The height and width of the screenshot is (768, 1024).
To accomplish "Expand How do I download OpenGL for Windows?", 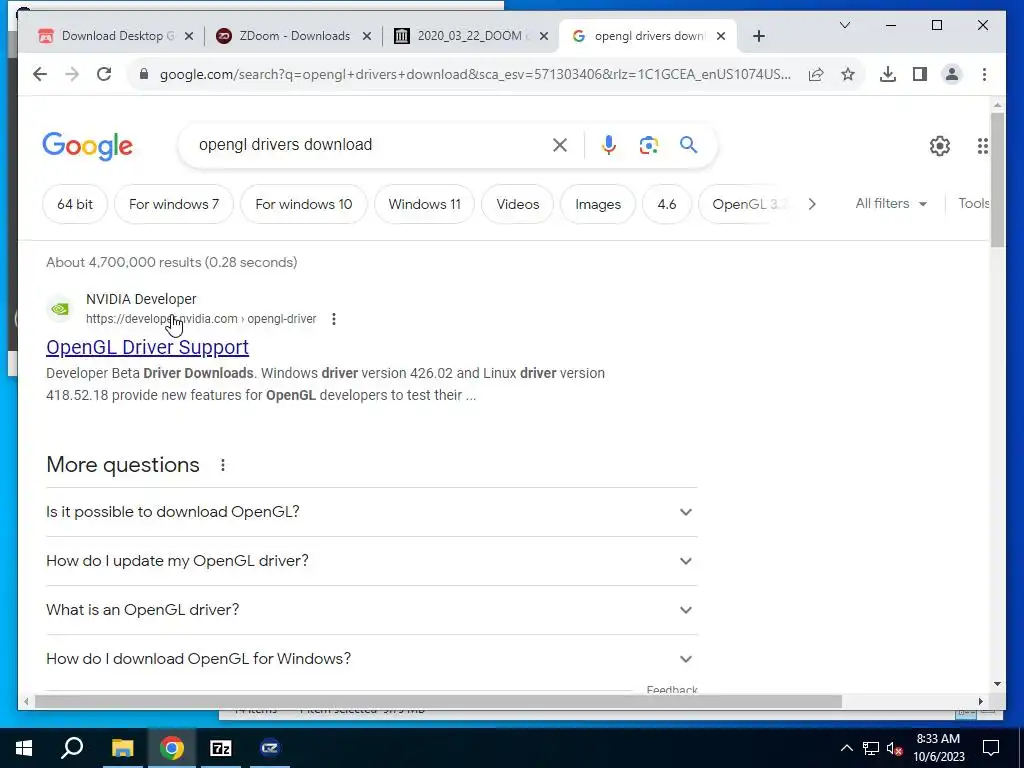I will [x=372, y=659].
